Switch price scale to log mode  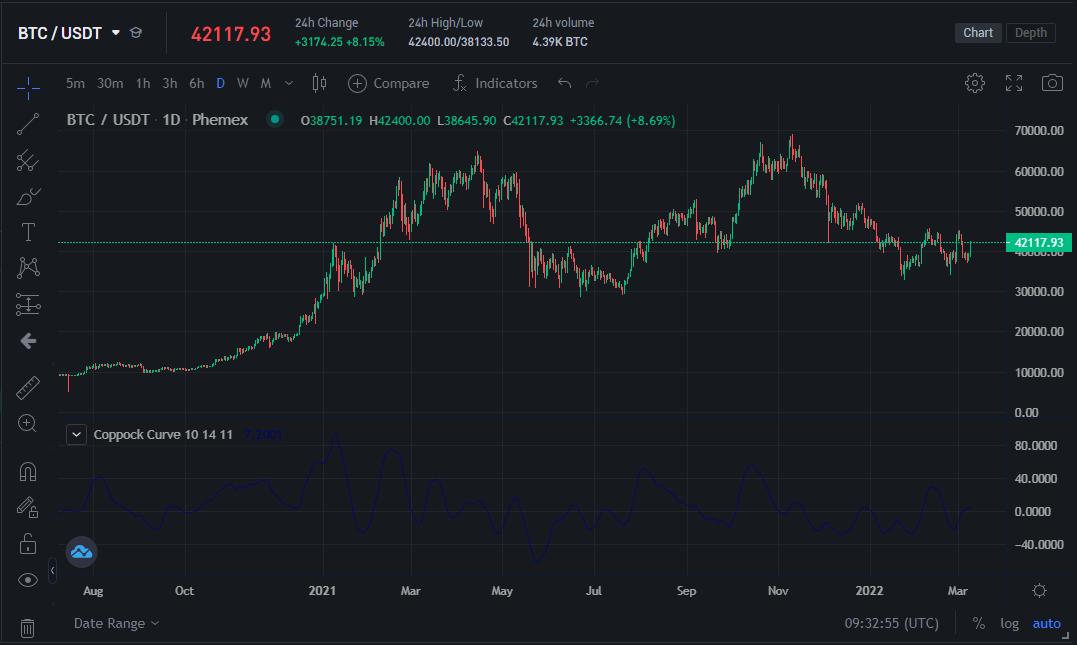1009,623
